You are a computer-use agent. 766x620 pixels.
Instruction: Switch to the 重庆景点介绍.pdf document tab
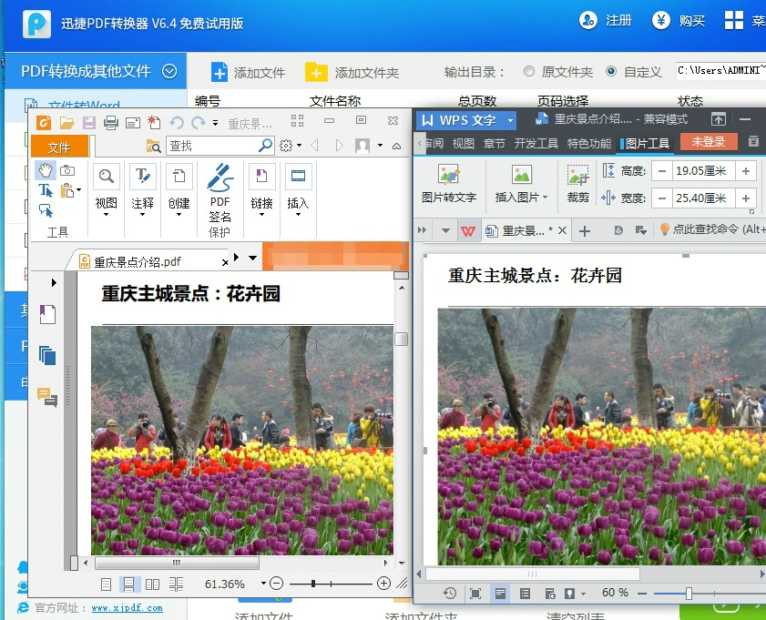pos(137,262)
